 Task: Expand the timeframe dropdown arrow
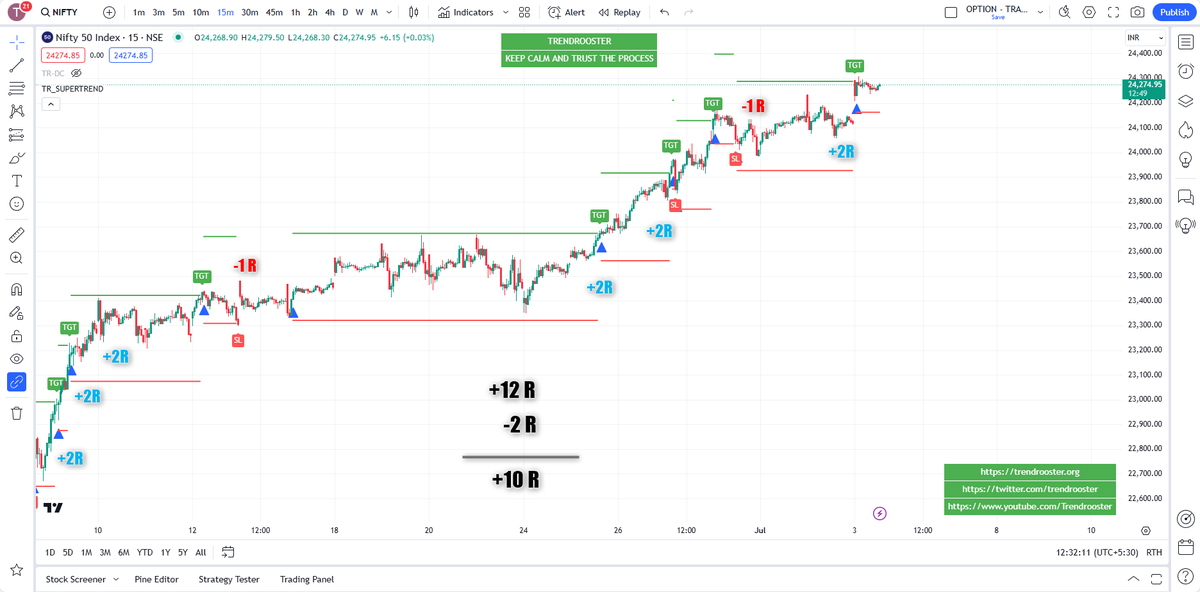coord(388,12)
